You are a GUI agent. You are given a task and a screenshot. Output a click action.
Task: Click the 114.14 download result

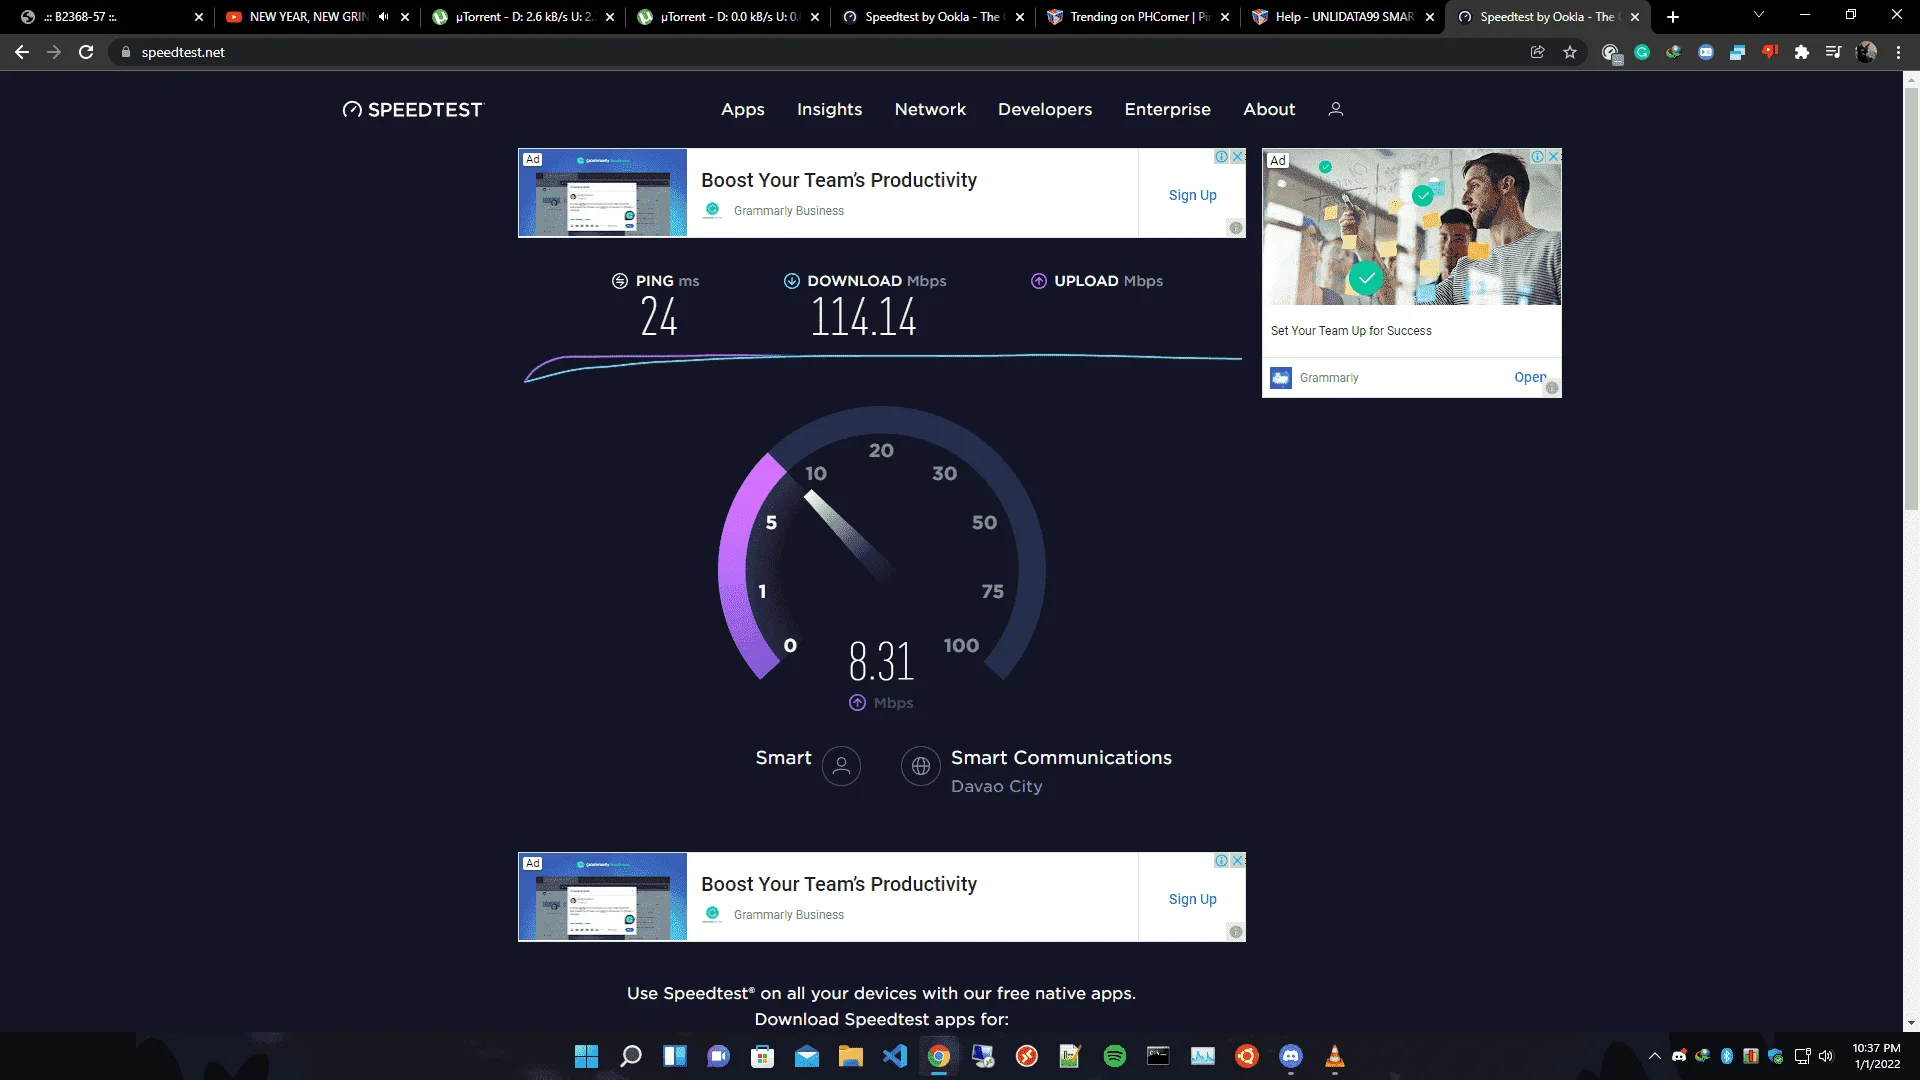pos(863,318)
